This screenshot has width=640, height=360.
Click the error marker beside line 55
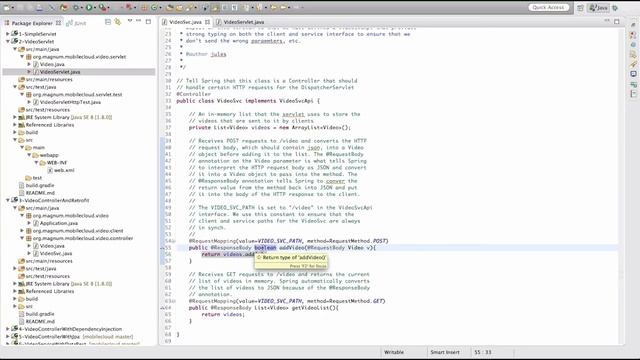[162, 248]
